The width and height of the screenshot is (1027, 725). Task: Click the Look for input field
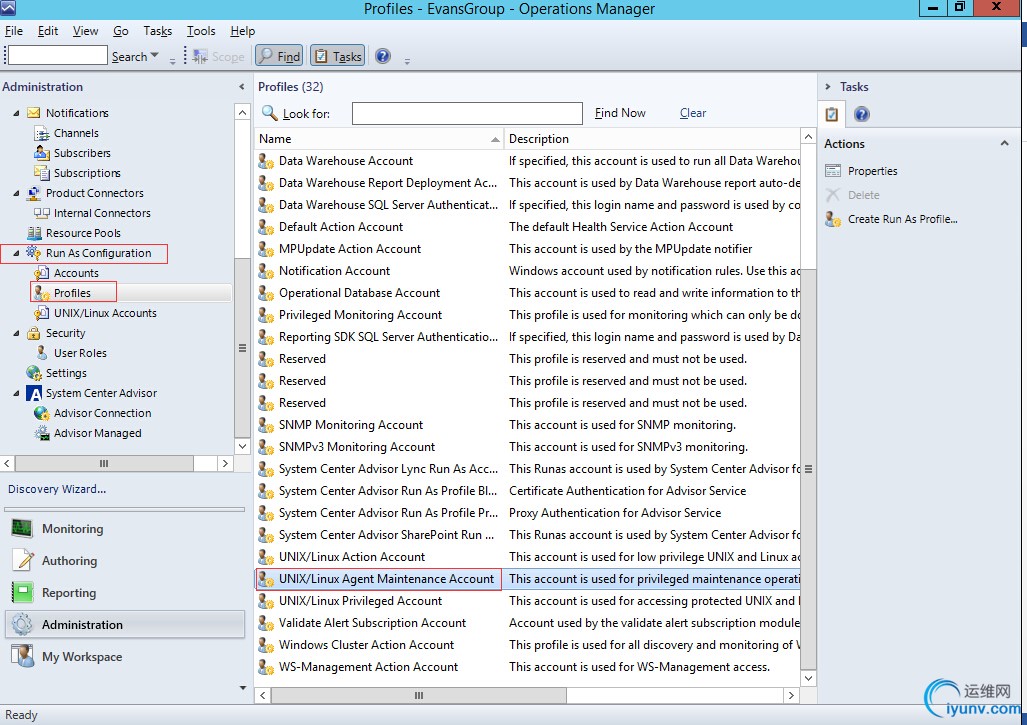pos(467,113)
